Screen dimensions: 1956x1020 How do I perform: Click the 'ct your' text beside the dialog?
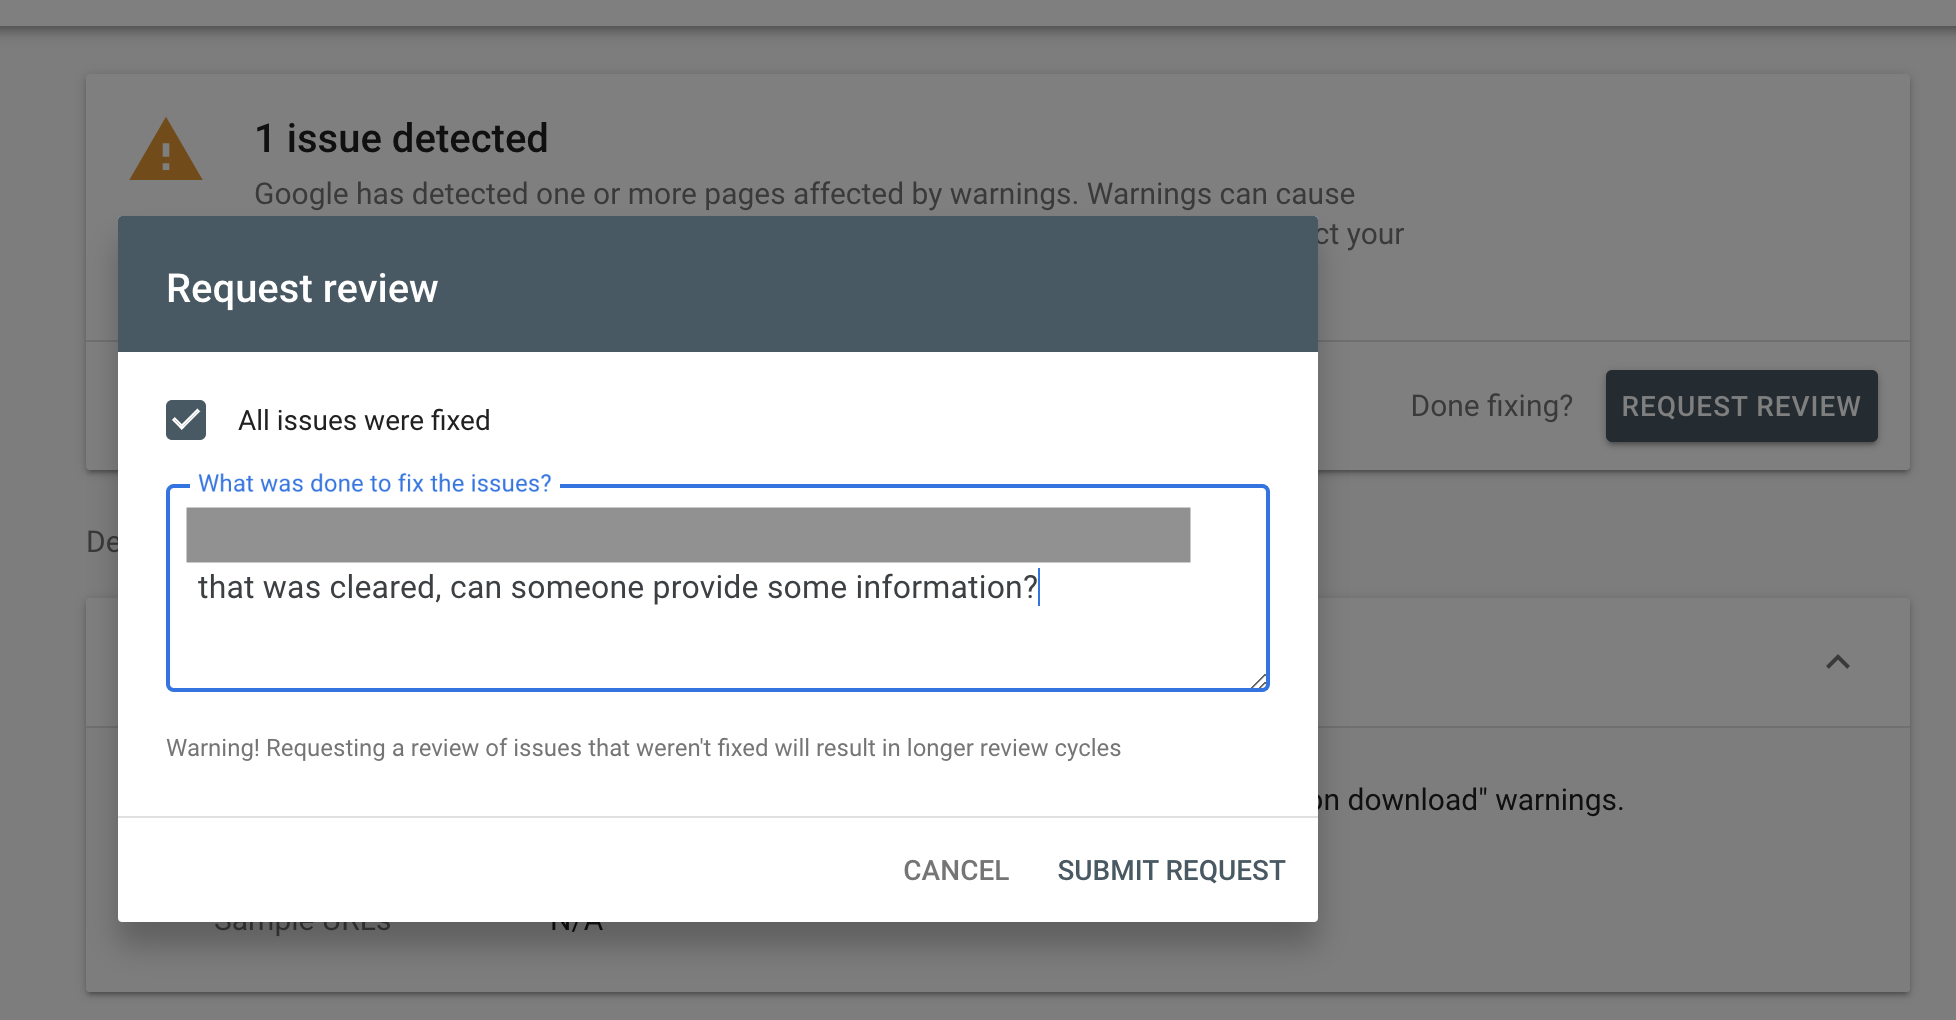click(1361, 234)
